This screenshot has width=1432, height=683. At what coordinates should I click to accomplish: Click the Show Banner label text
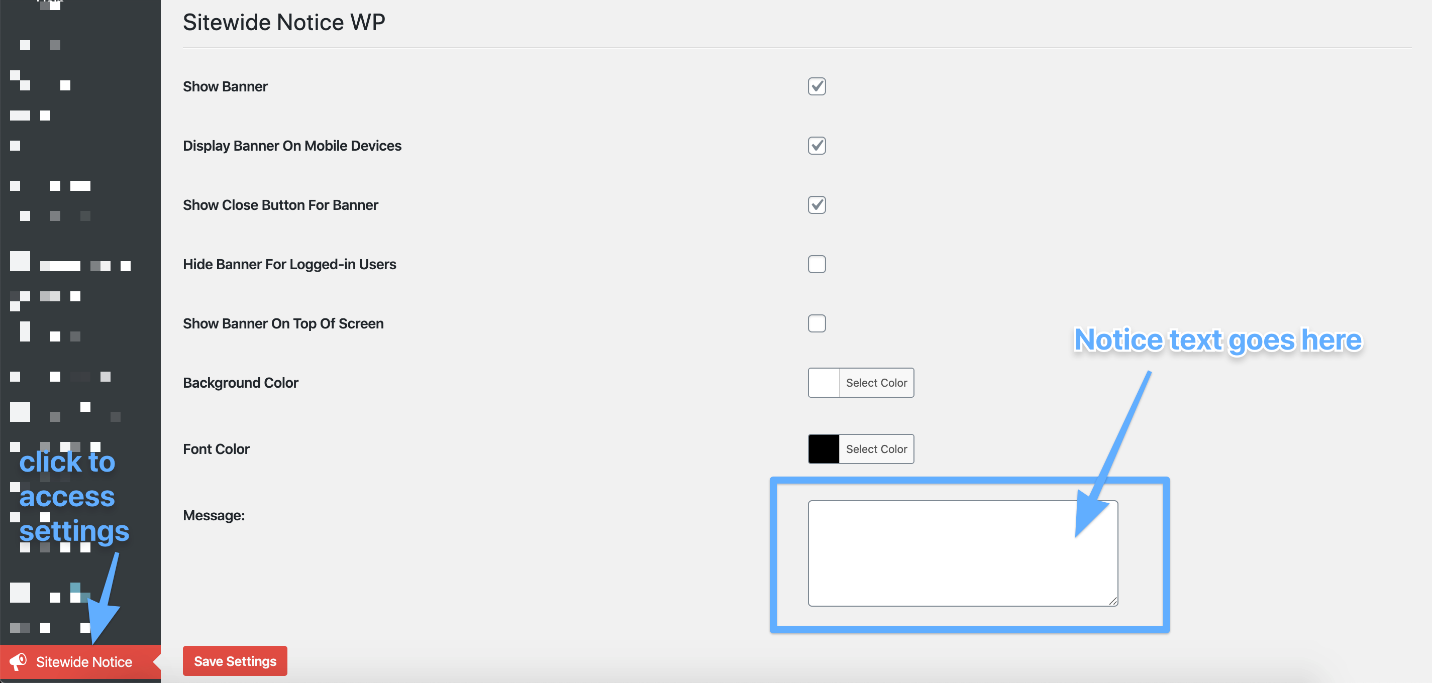click(x=225, y=86)
